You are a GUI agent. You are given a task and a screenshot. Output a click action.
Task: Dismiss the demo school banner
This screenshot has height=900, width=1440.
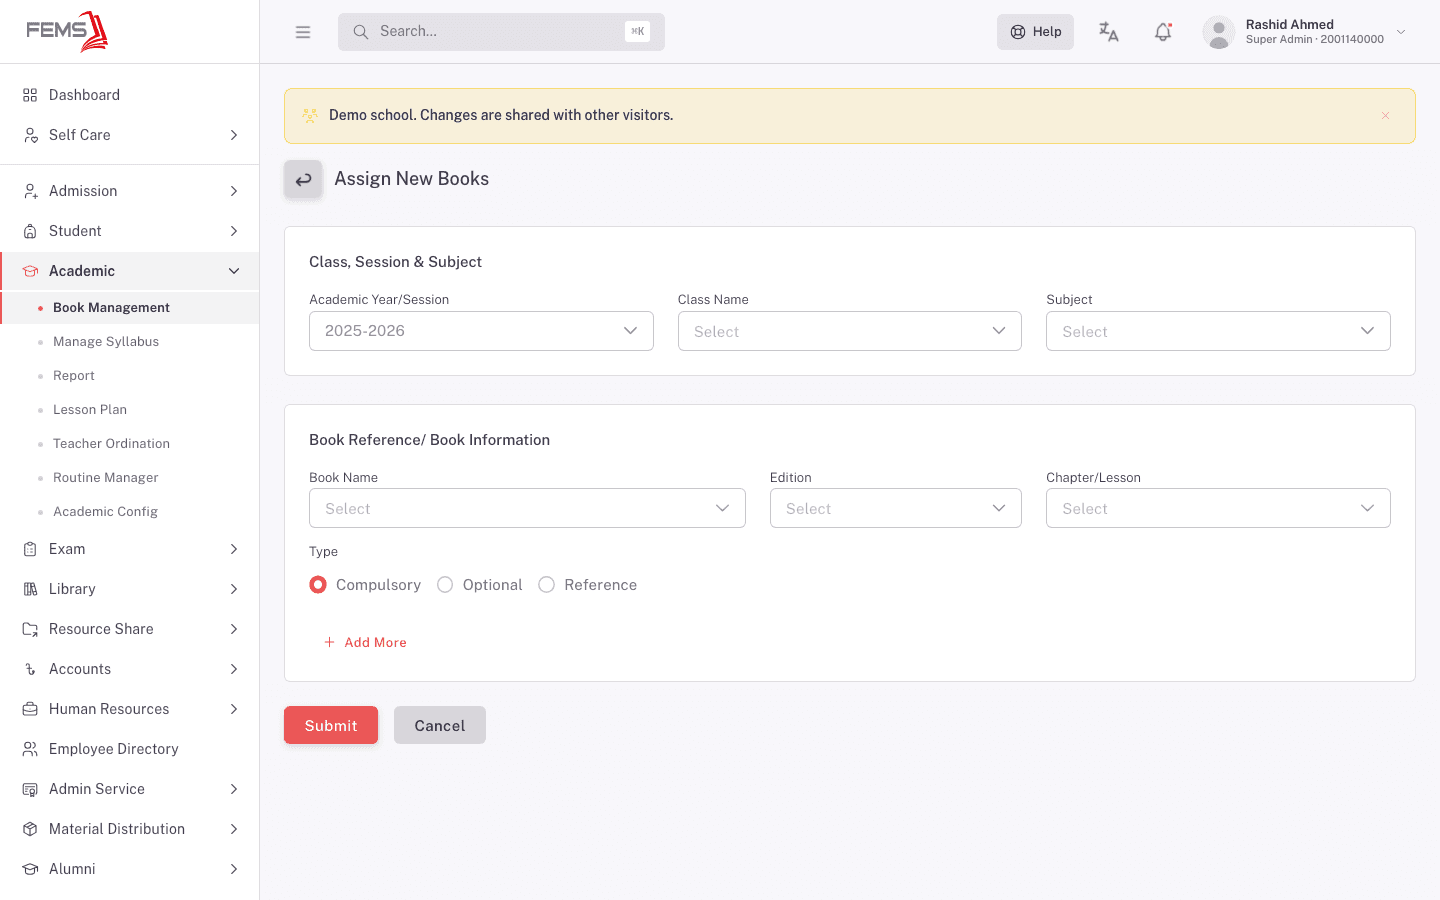[1385, 116]
